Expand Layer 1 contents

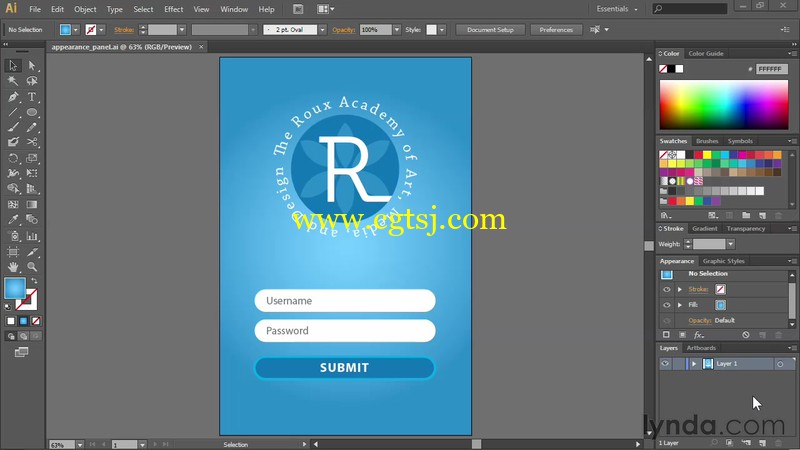[694, 364]
